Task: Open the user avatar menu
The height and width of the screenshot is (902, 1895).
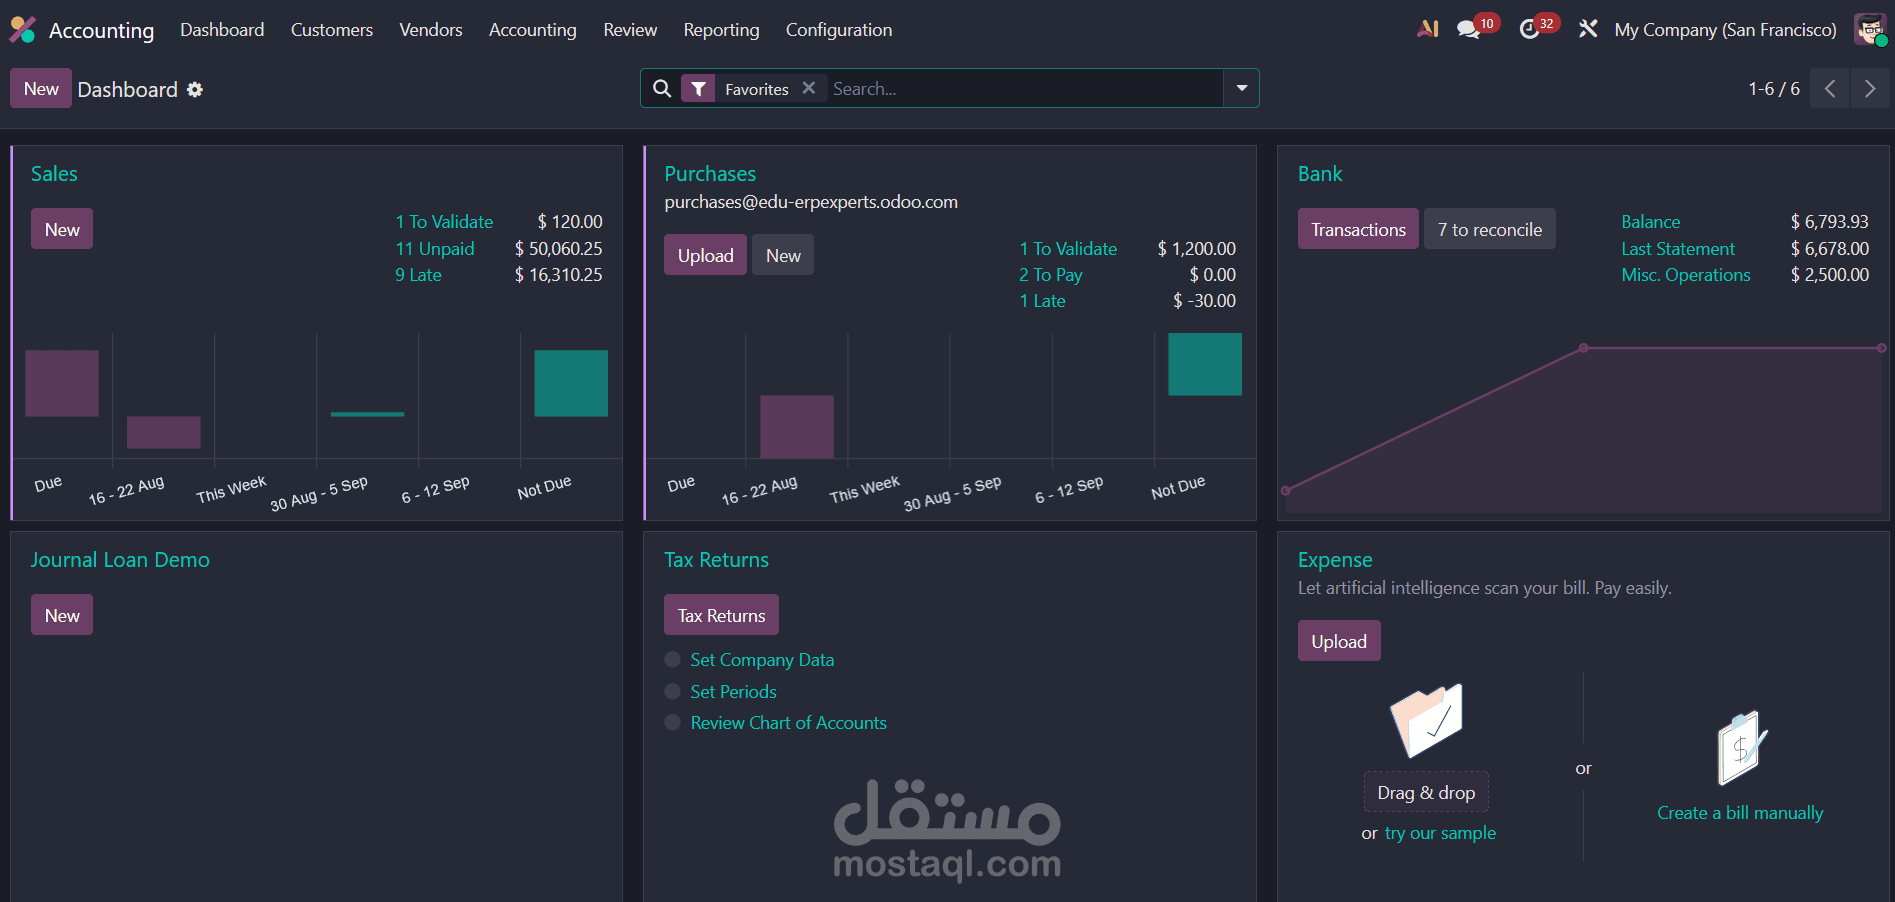Action: 1869,29
